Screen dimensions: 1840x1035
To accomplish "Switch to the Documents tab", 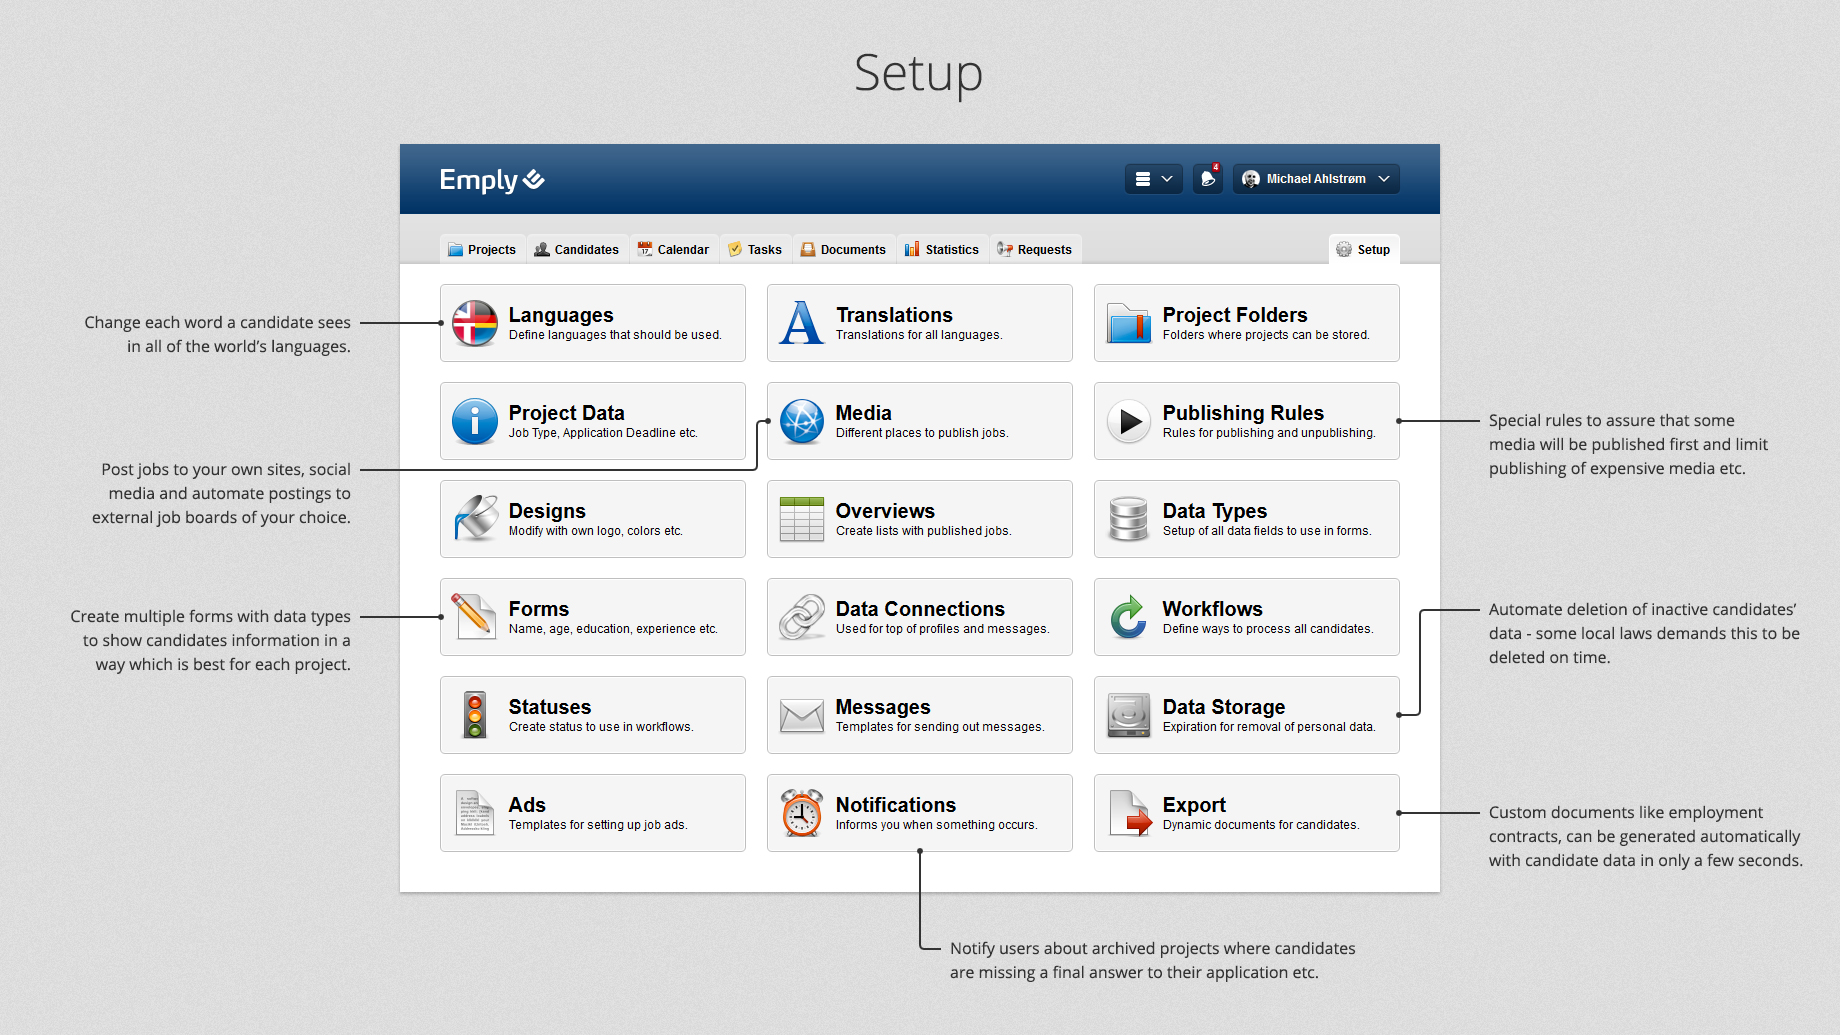I will 844,250.
